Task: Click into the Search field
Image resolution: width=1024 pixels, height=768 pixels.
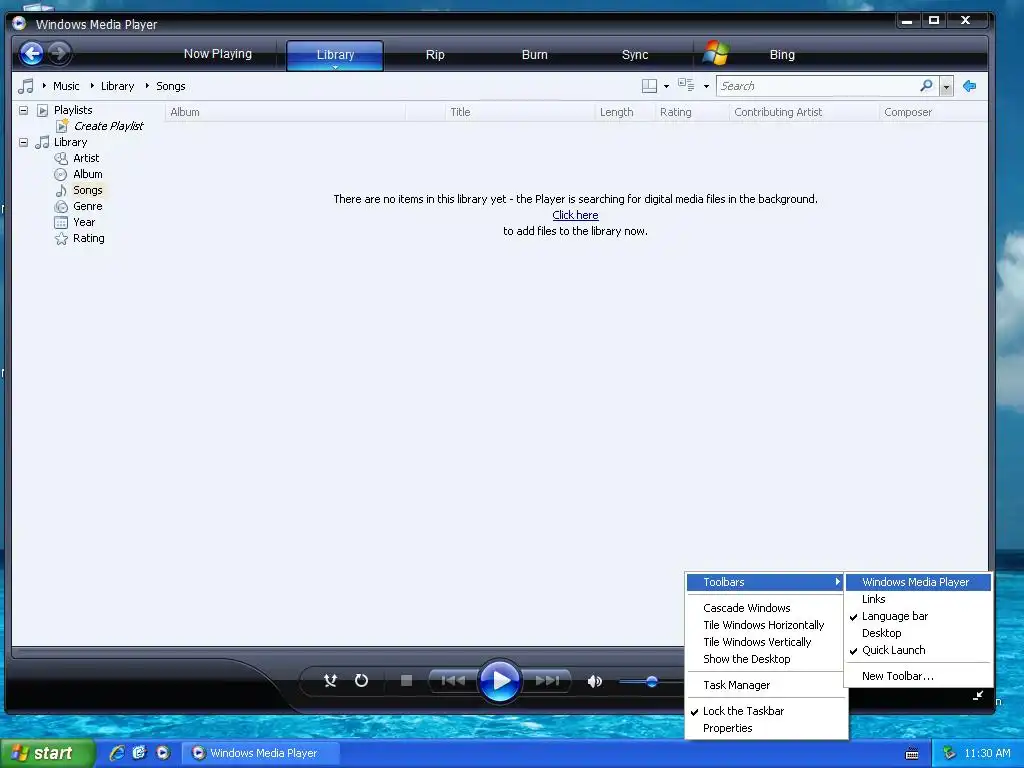Action: (x=818, y=86)
